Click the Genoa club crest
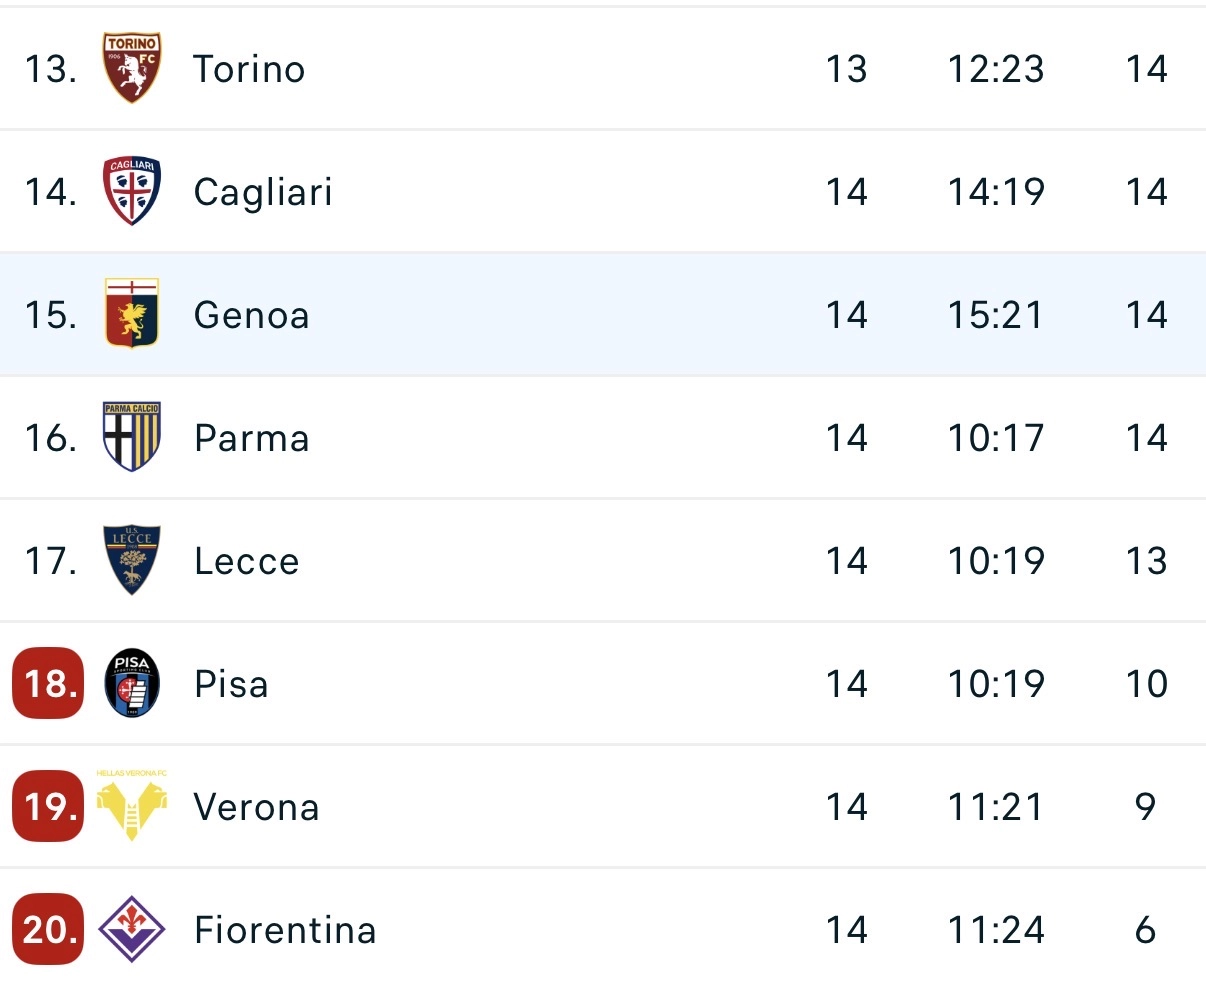This screenshot has height=988, width=1206. click(132, 314)
